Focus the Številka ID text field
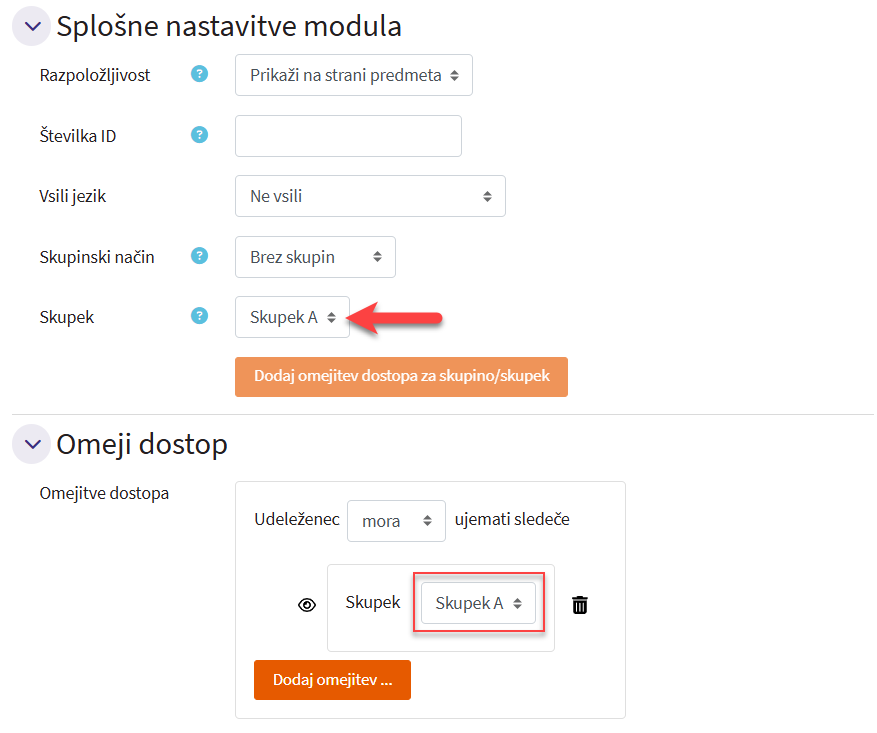877x733 pixels. point(348,136)
